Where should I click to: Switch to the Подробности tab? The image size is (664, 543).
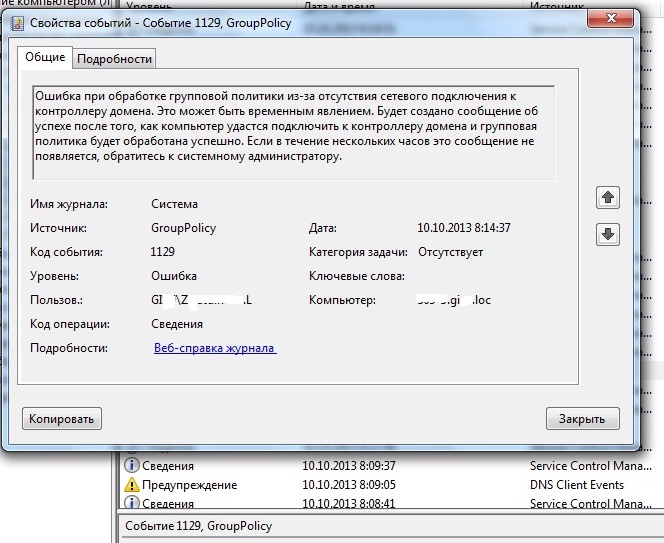click(115, 59)
